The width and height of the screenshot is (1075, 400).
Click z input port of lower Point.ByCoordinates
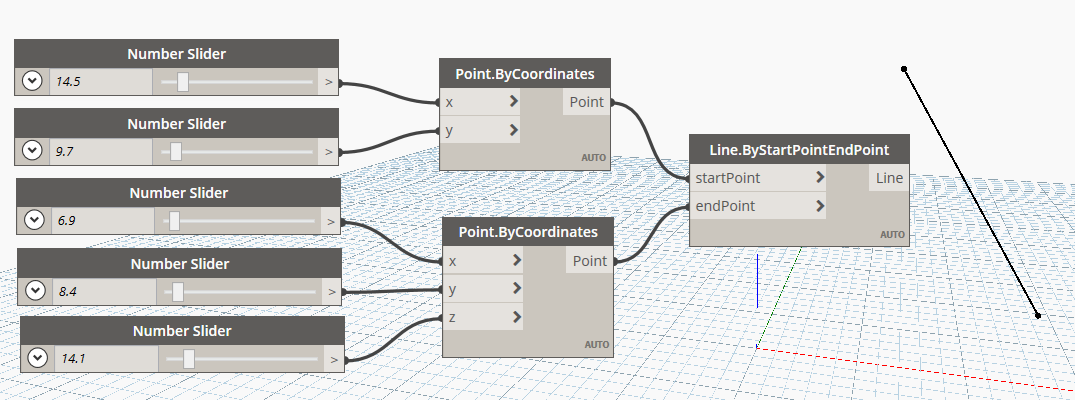coord(483,317)
